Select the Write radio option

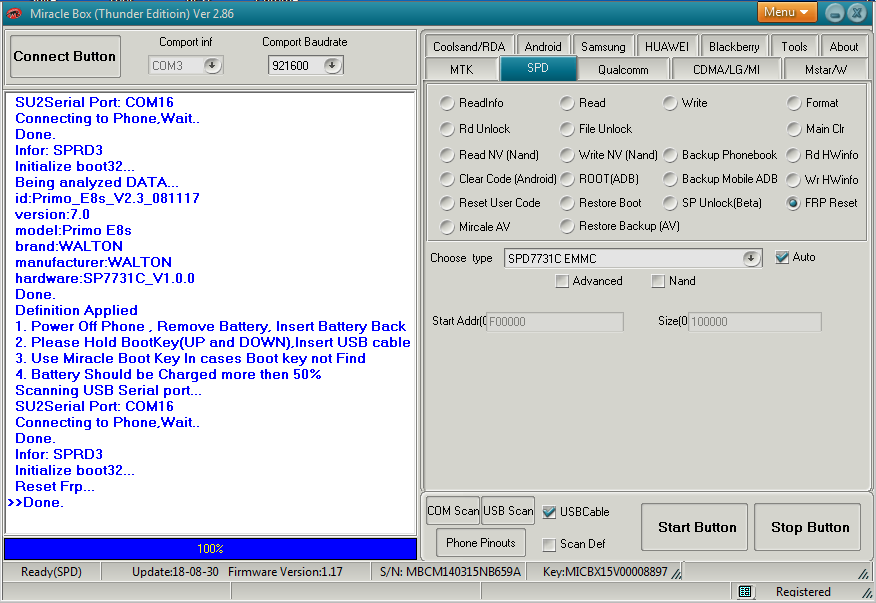click(685, 103)
